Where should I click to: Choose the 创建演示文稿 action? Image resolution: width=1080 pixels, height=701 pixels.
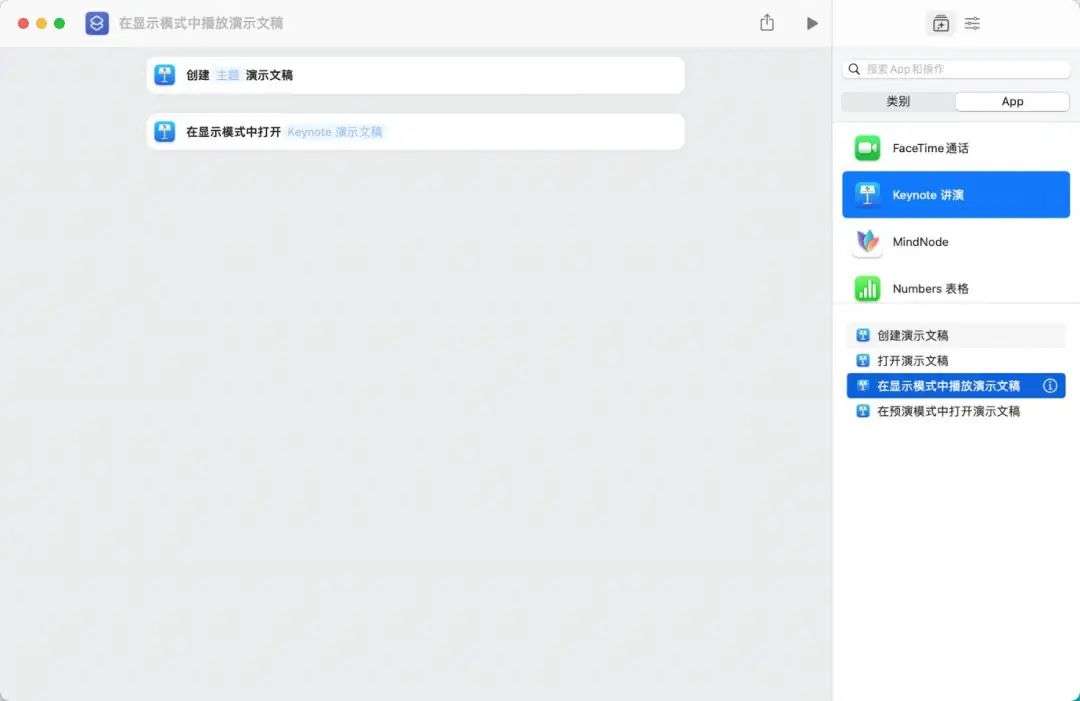[x=956, y=335]
